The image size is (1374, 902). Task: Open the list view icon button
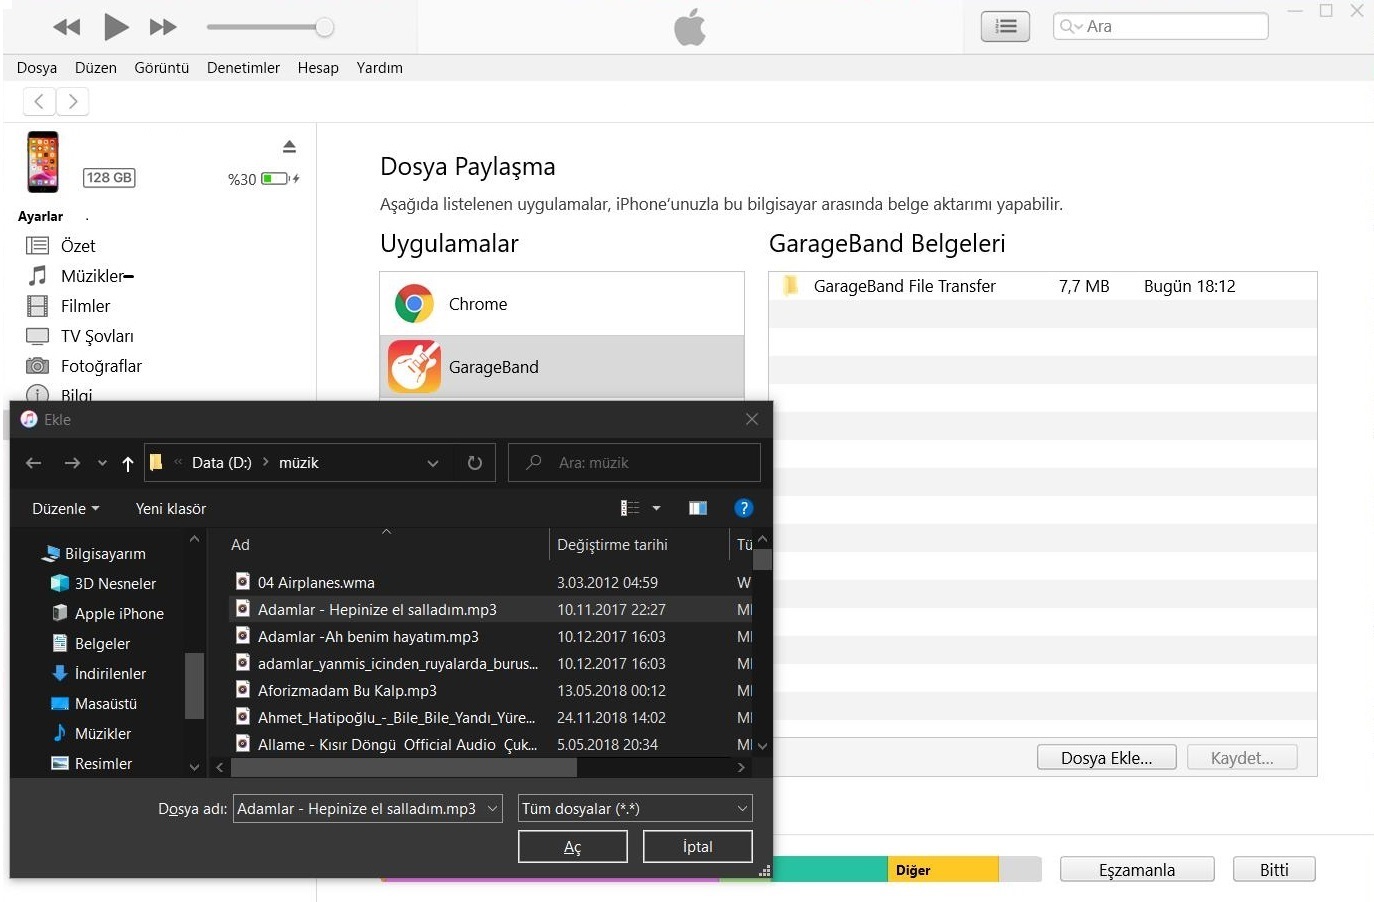pyautogui.click(x=1005, y=27)
